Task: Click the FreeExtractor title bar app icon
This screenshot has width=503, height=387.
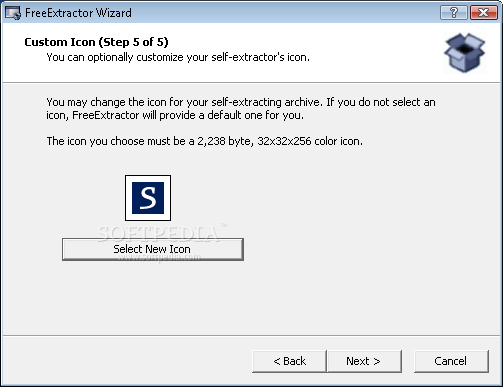Action: click(13, 13)
